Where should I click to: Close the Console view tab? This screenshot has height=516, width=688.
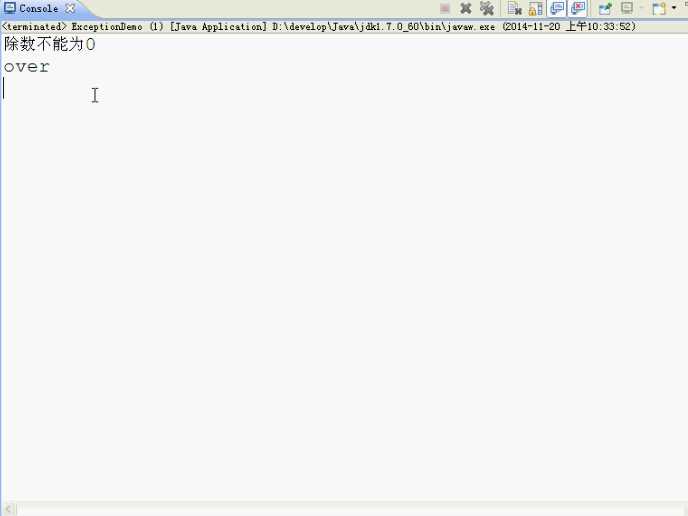point(70,8)
